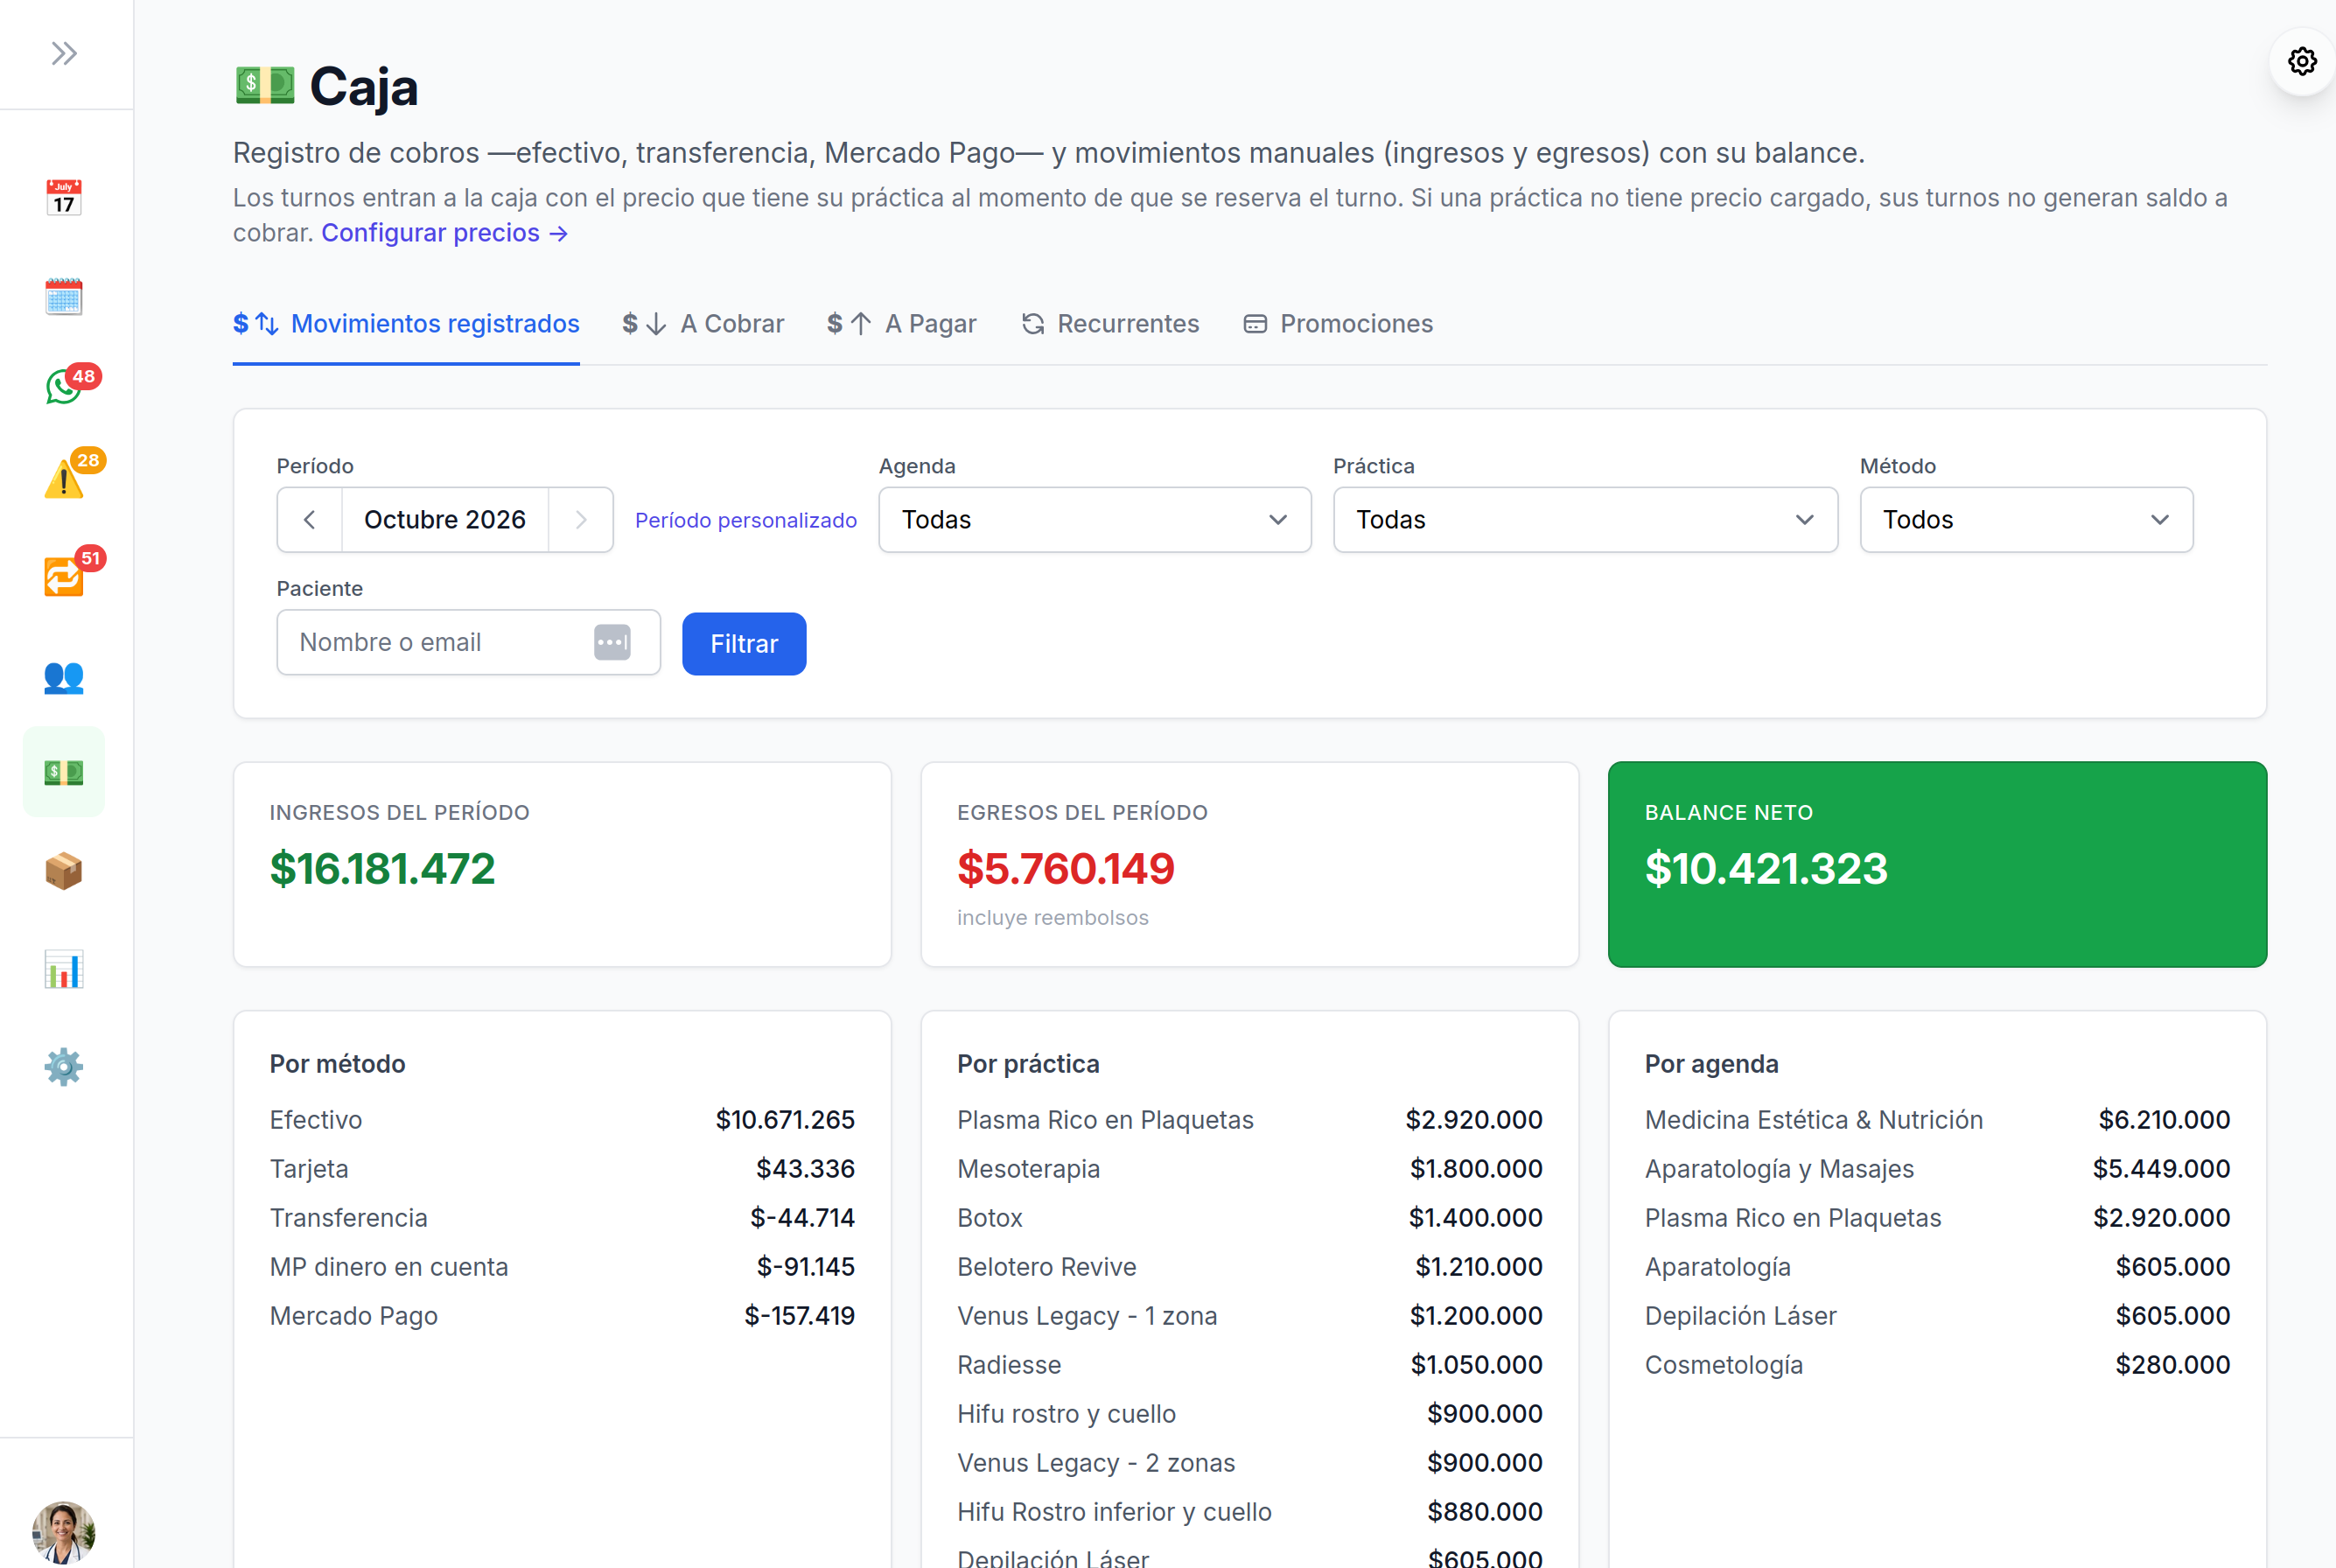Click the Botox practice row

click(x=1249, y=1218)
